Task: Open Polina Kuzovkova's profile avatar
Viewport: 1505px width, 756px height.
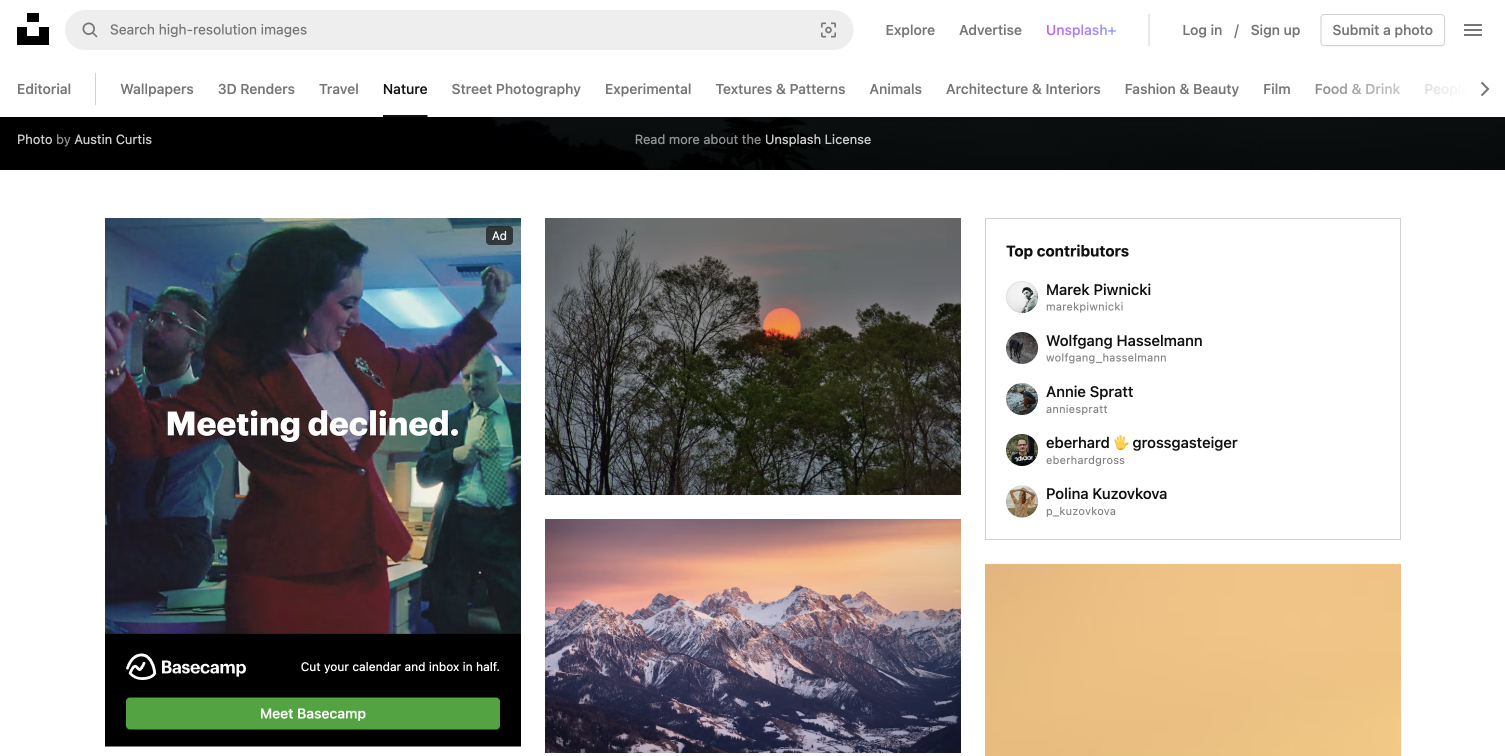Action: 1021,502
